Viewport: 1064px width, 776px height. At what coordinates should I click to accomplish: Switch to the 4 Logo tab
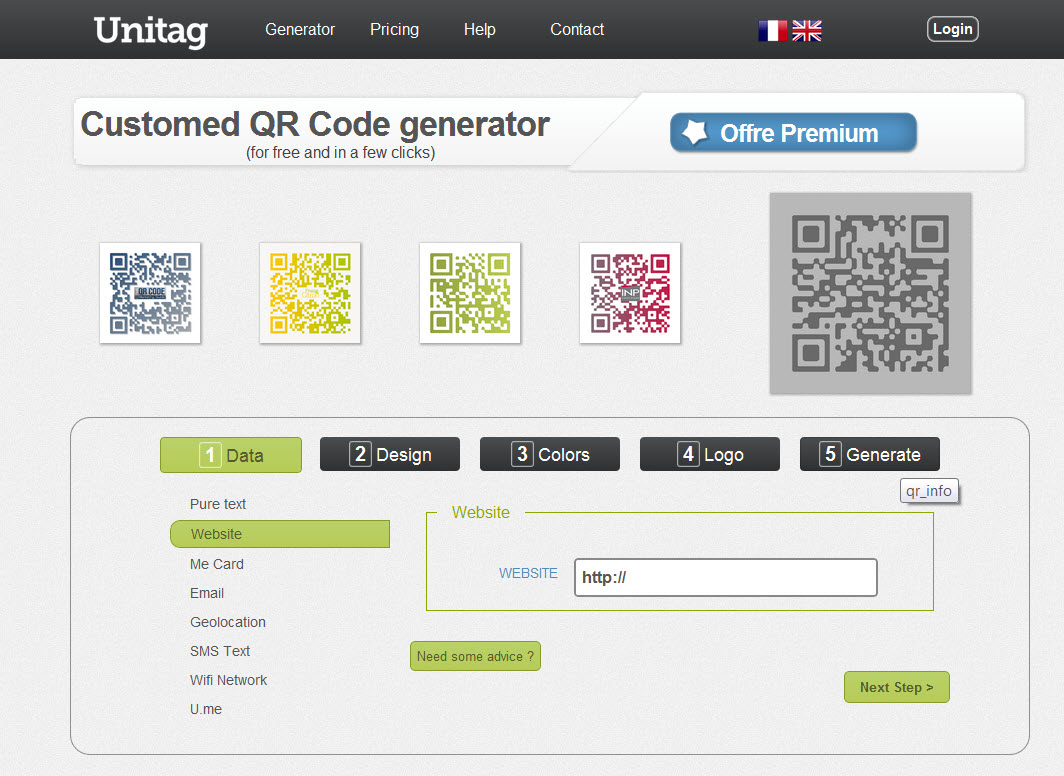[710, 454]
